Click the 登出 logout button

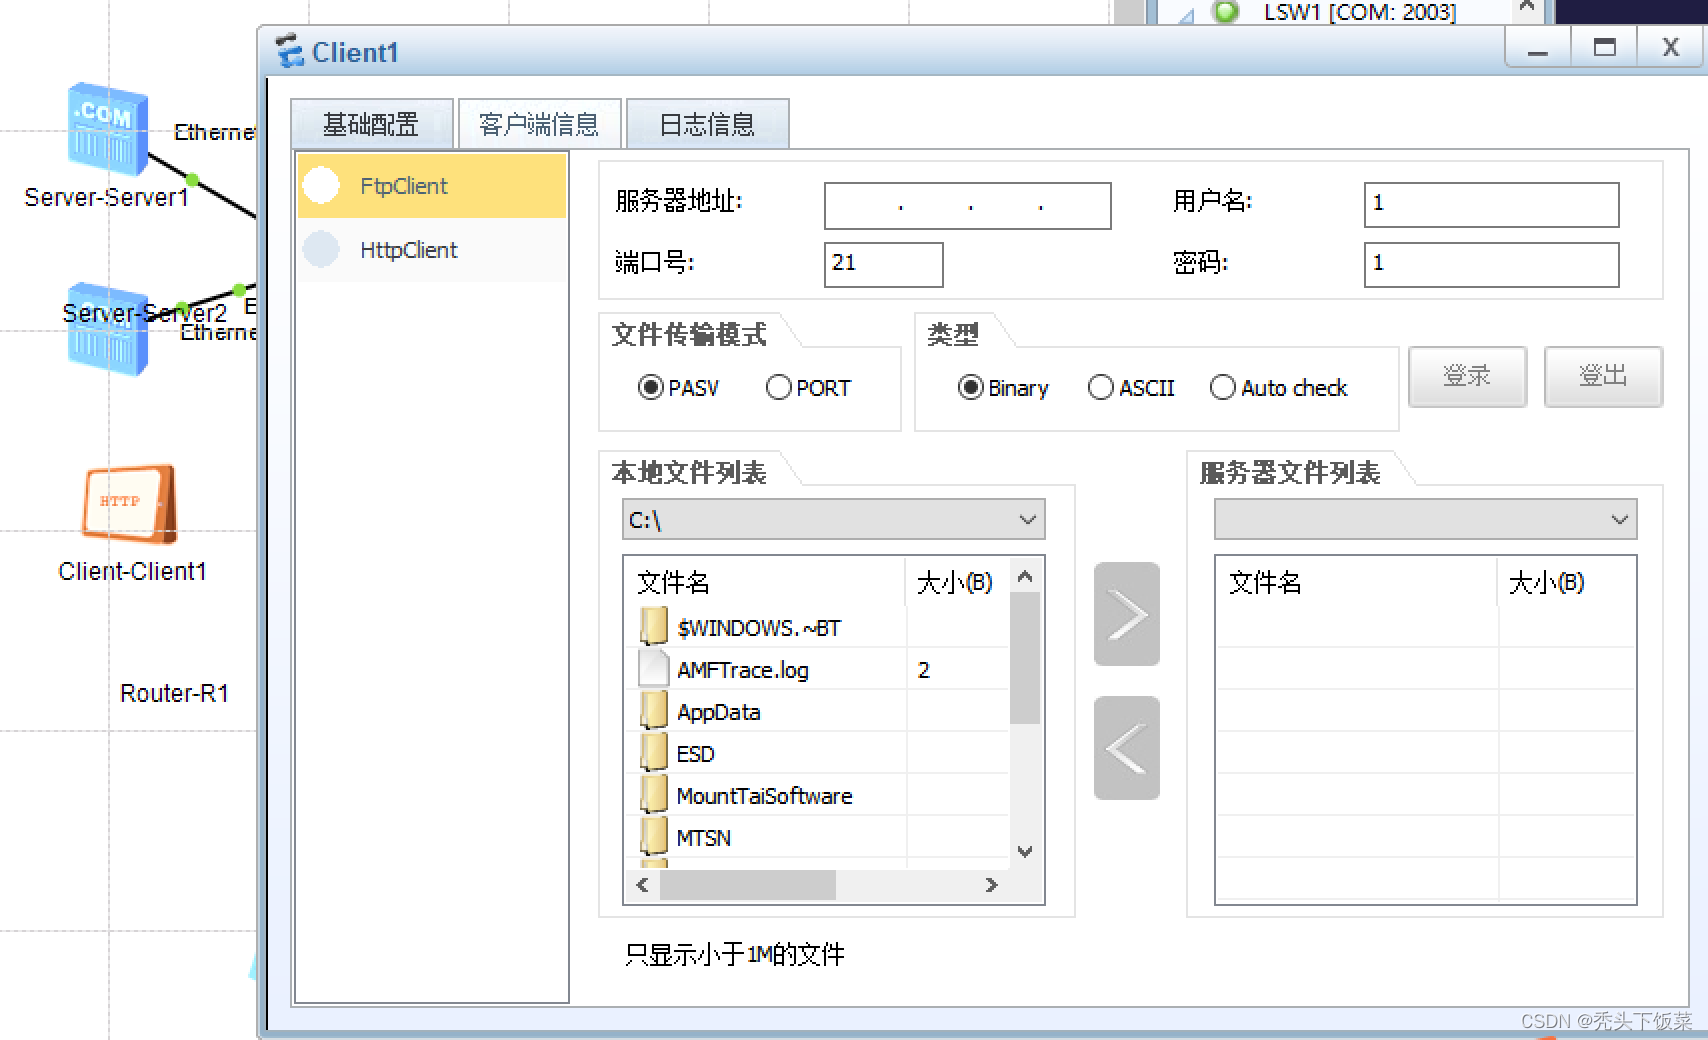[x=1603, y=376]
